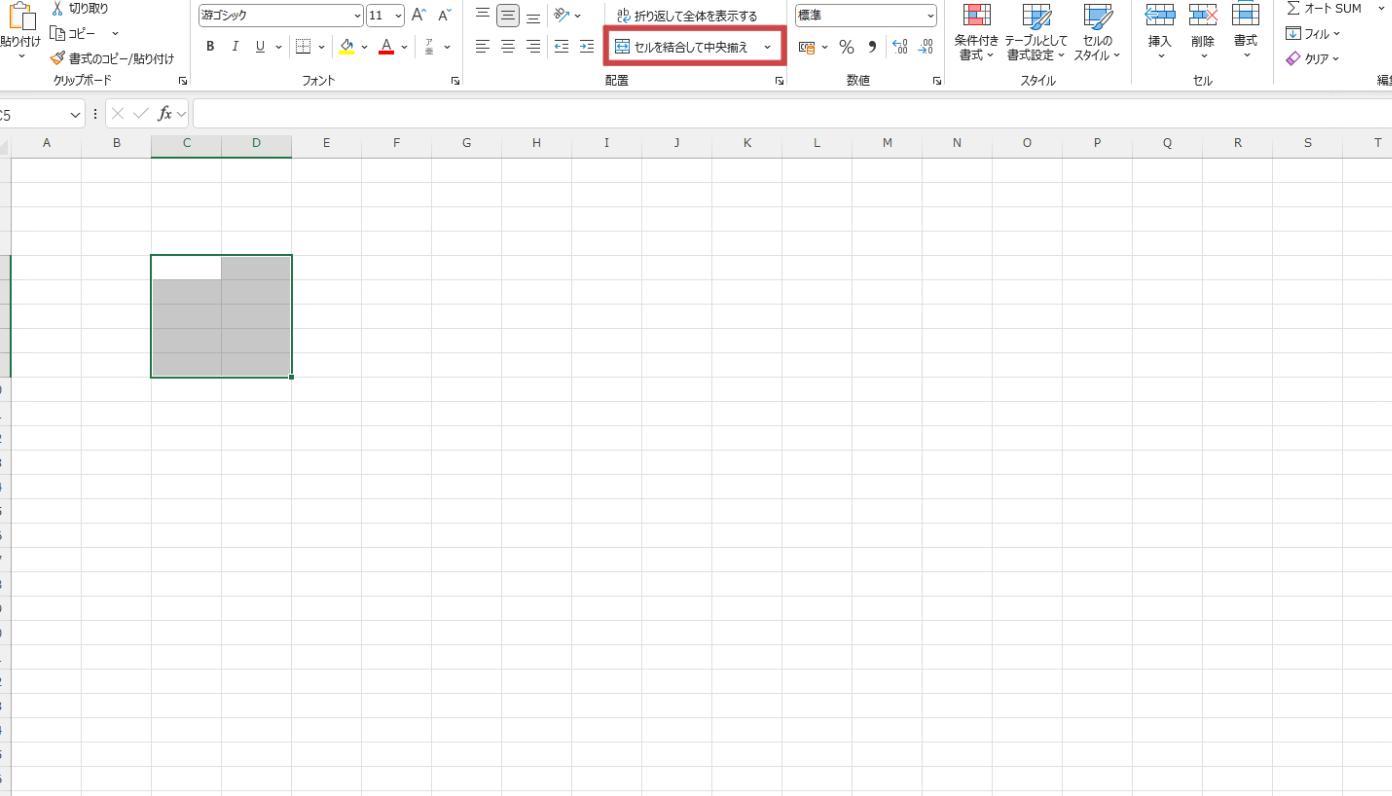
Task: Click the accounting number format icon
Action: click(x=807, y=47)
